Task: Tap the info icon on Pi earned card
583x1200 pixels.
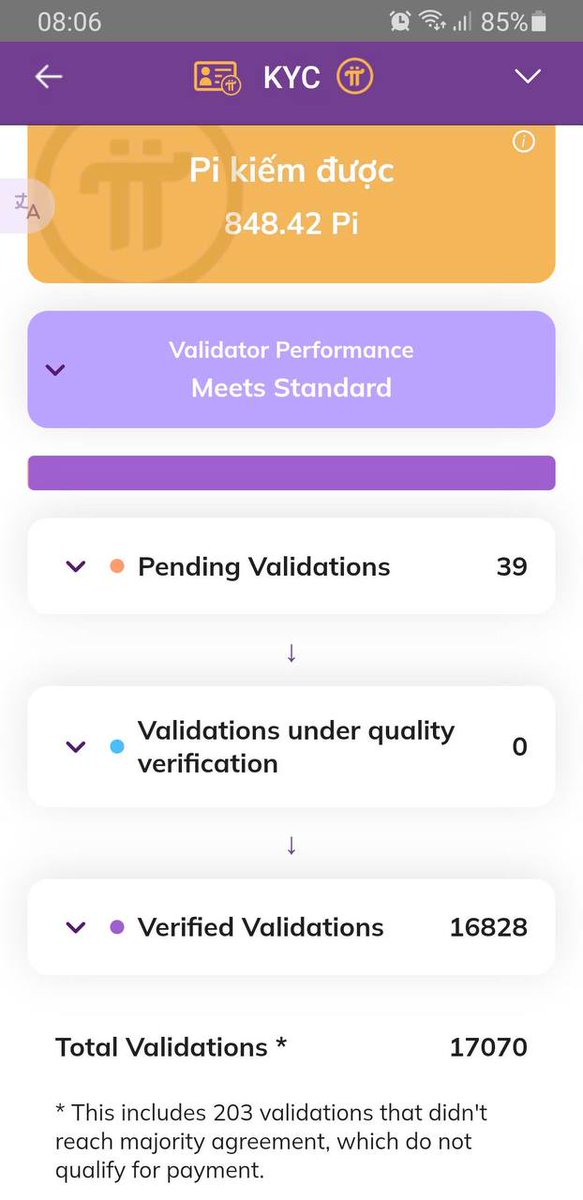Action: point(523,142)
